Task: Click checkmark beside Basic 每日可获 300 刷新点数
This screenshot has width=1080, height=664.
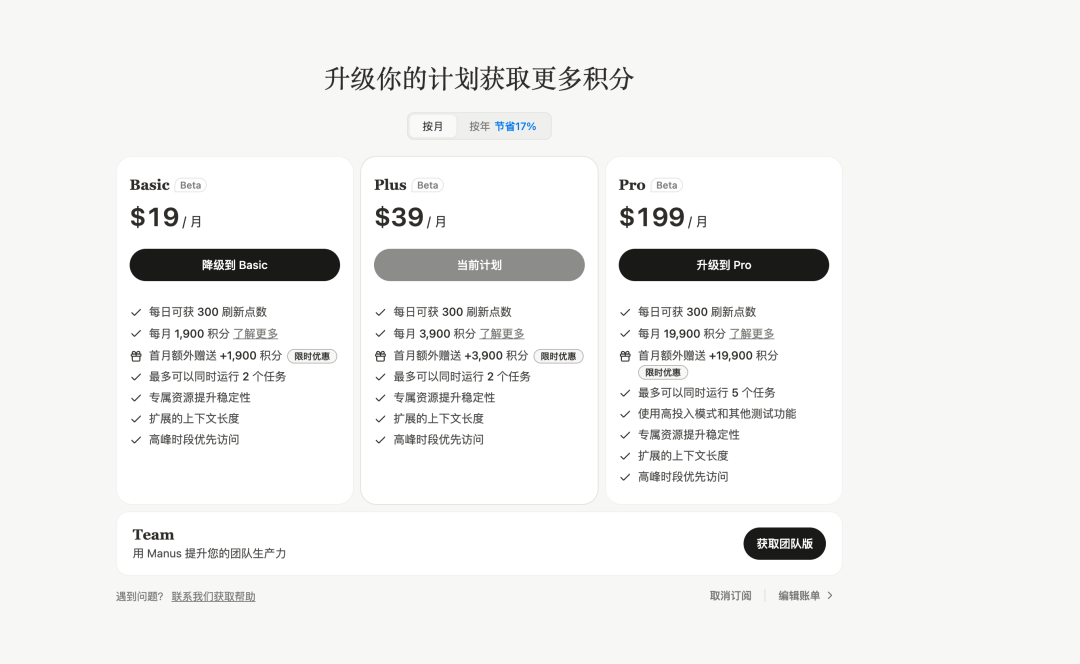Action: [136, 313]
